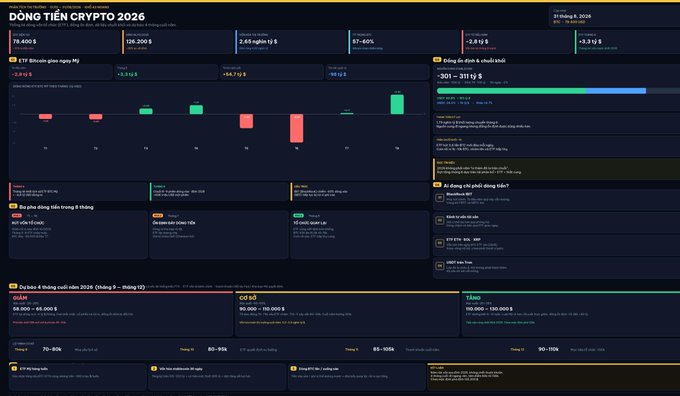Screen dimensions: 680x396
Task: Click the ~301 – 311 tỷ $ stablecoin total
Action: click(459, 76)
